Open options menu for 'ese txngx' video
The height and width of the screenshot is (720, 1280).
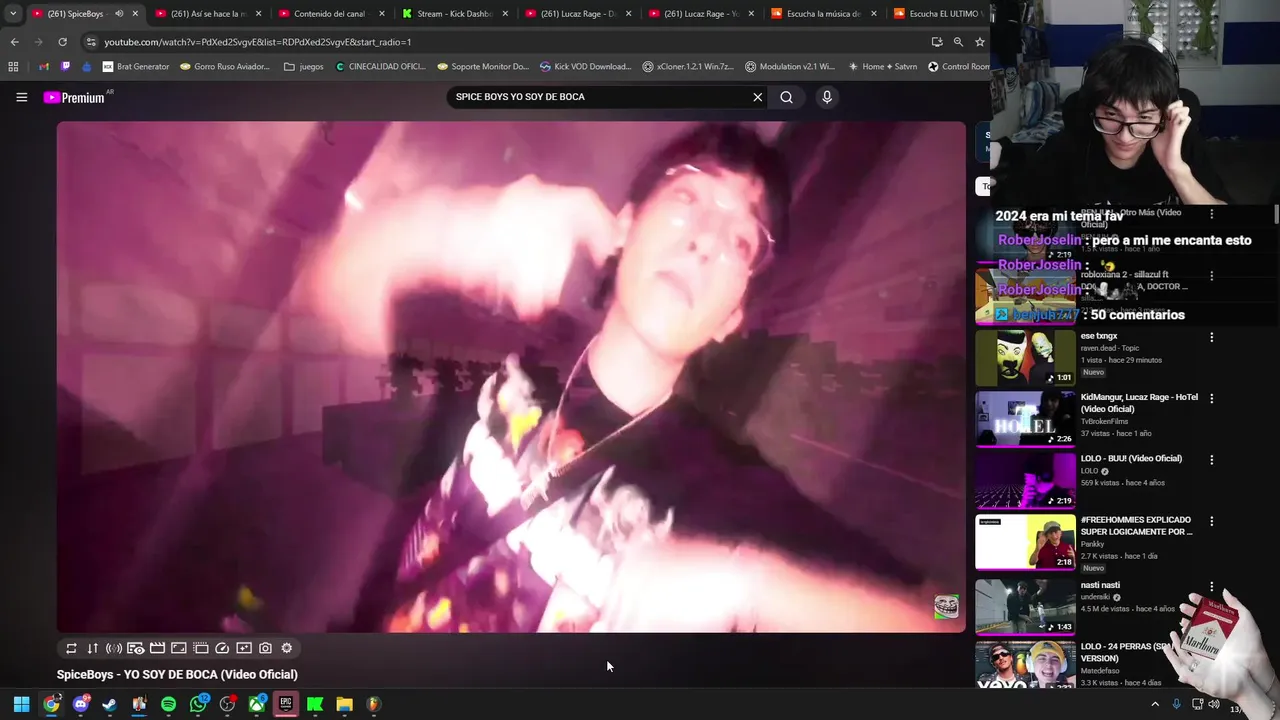click(x=1211, y=337)
